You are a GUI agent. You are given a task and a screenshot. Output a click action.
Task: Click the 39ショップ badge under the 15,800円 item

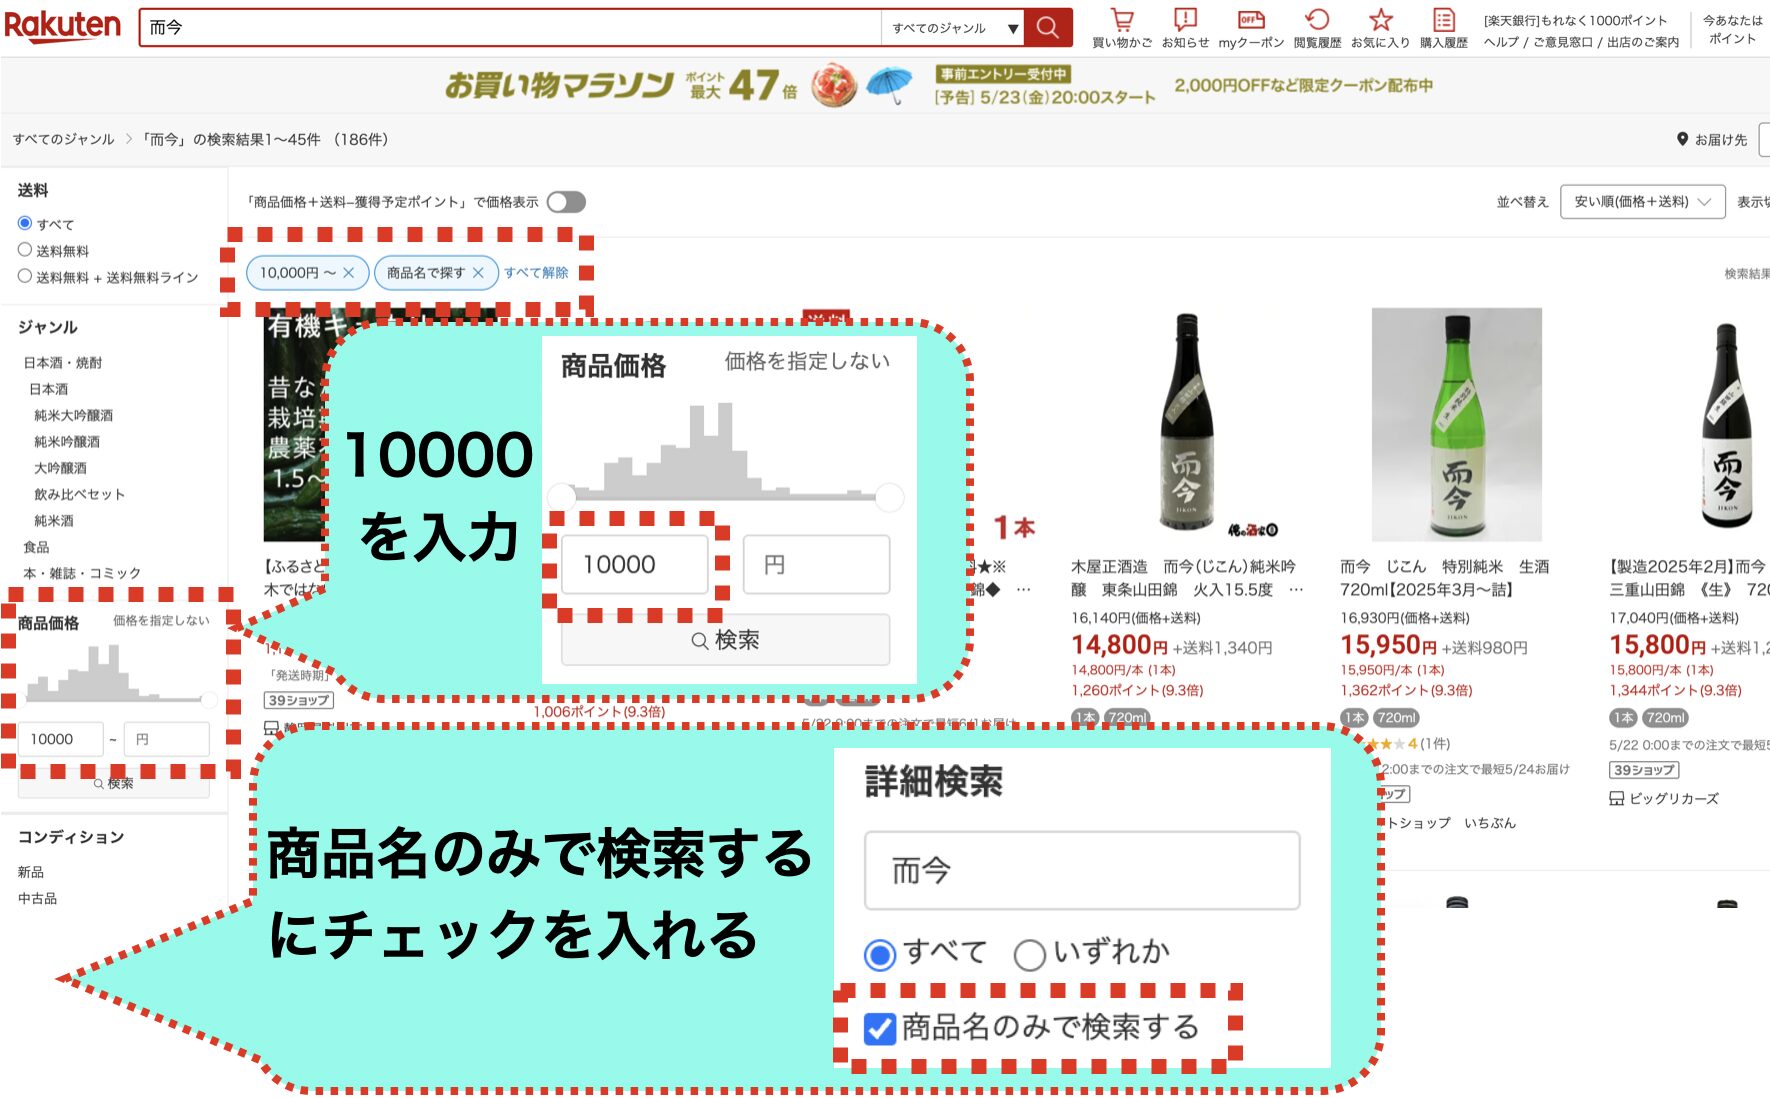click(x=1644, y=770)
